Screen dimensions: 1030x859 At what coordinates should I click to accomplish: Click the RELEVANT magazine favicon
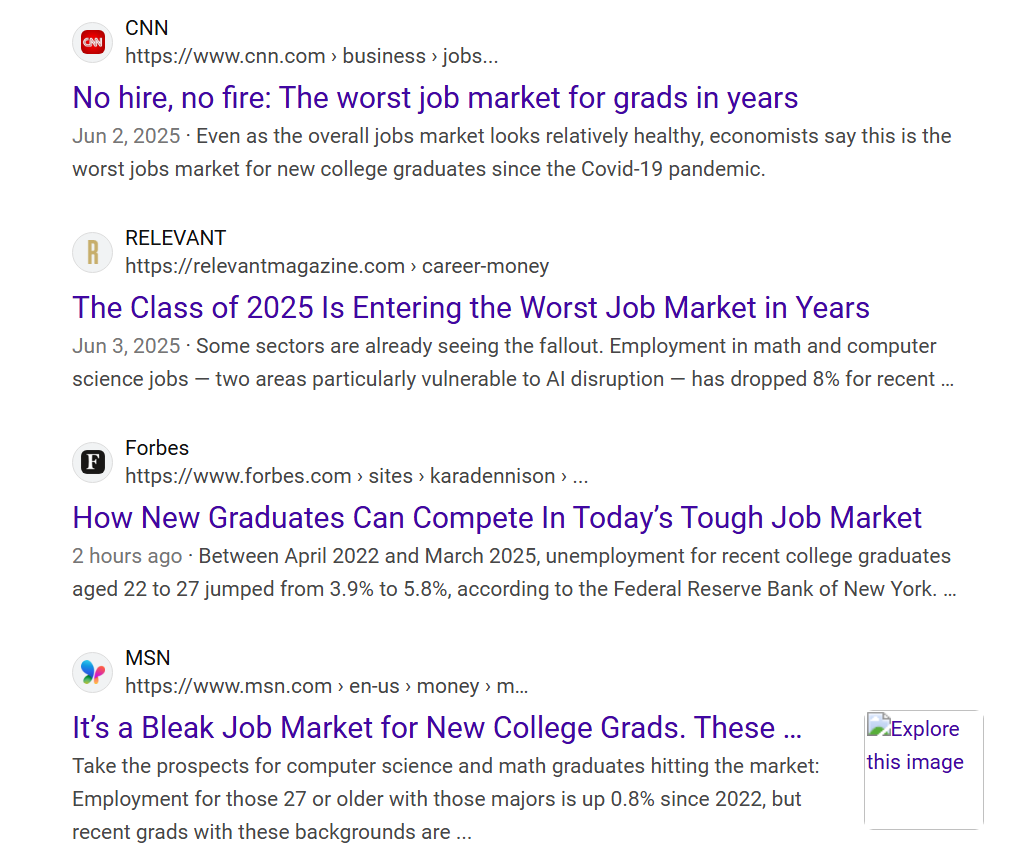point(93,253)
